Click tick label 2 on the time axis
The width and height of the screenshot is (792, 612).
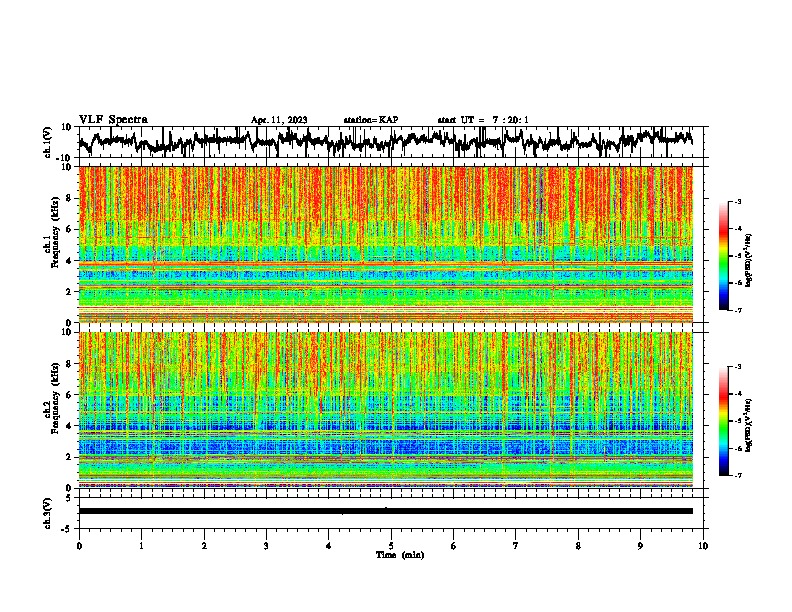[204, 546]
